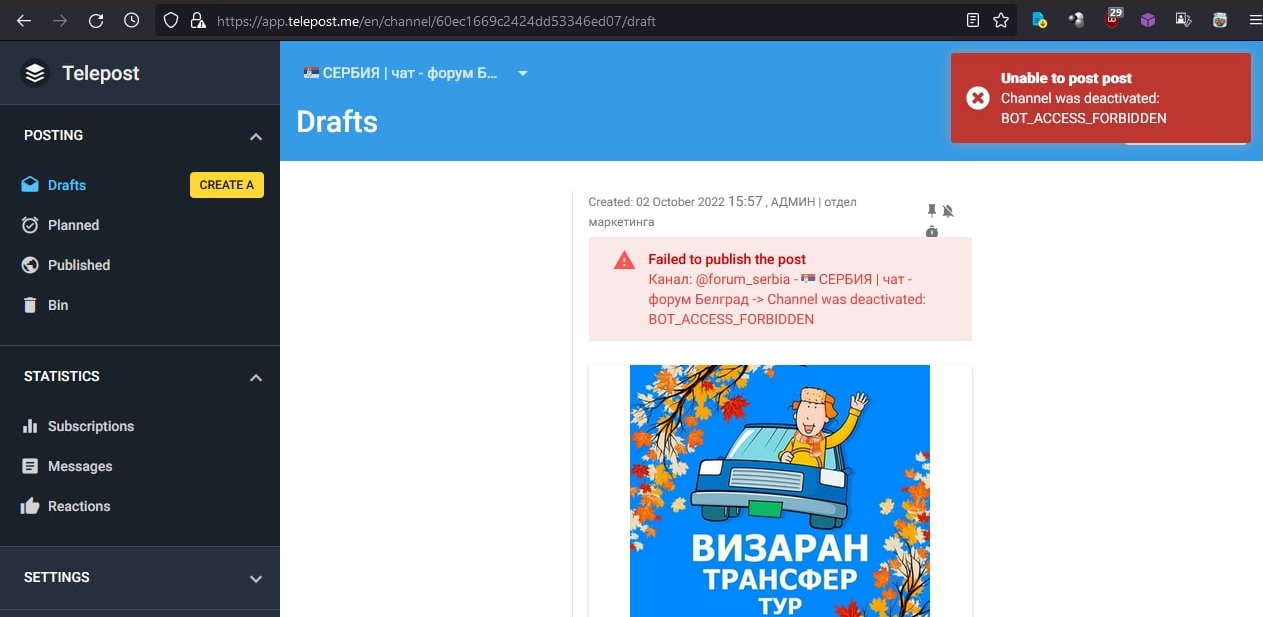
Task: Bookmark this page with the star icon
Action: [x=1001, y=20]
